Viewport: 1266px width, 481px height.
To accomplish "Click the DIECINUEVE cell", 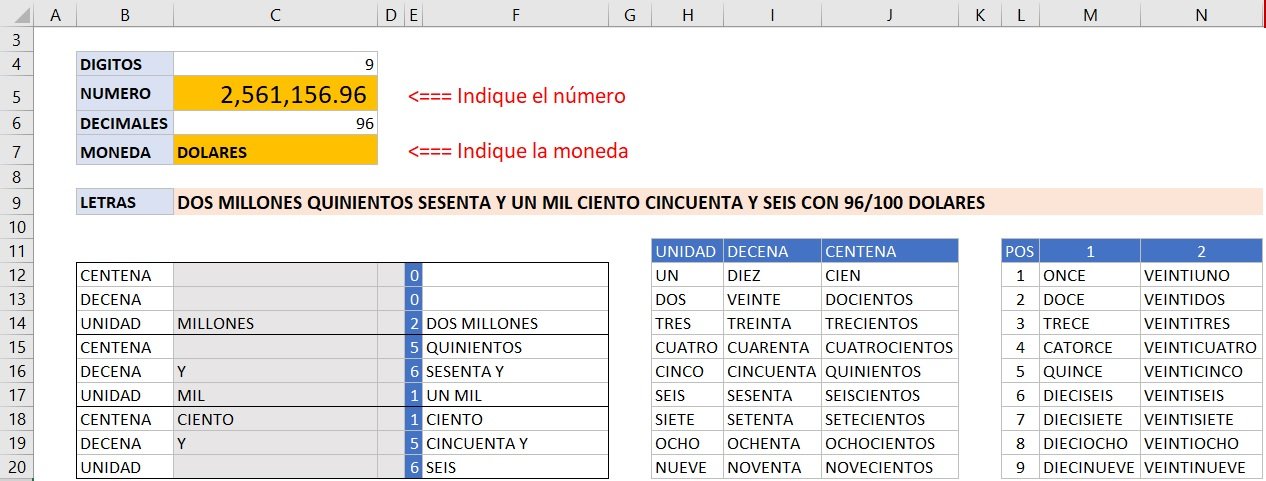I will (x=1090, y=467).
